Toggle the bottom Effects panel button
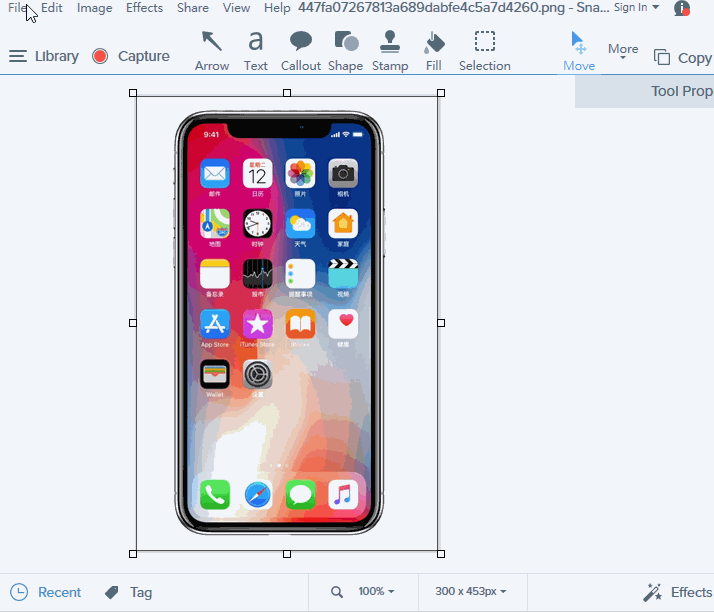 pos(678,592)
